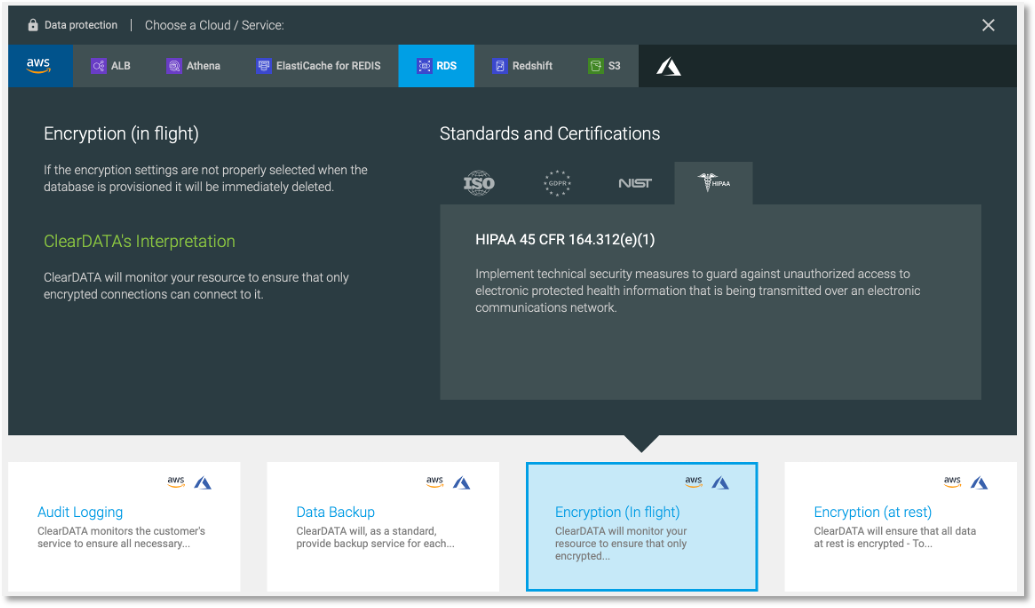Click the Standards and Certifications heading
Viewport: 1035px width, 608px height.
[550, 133]
